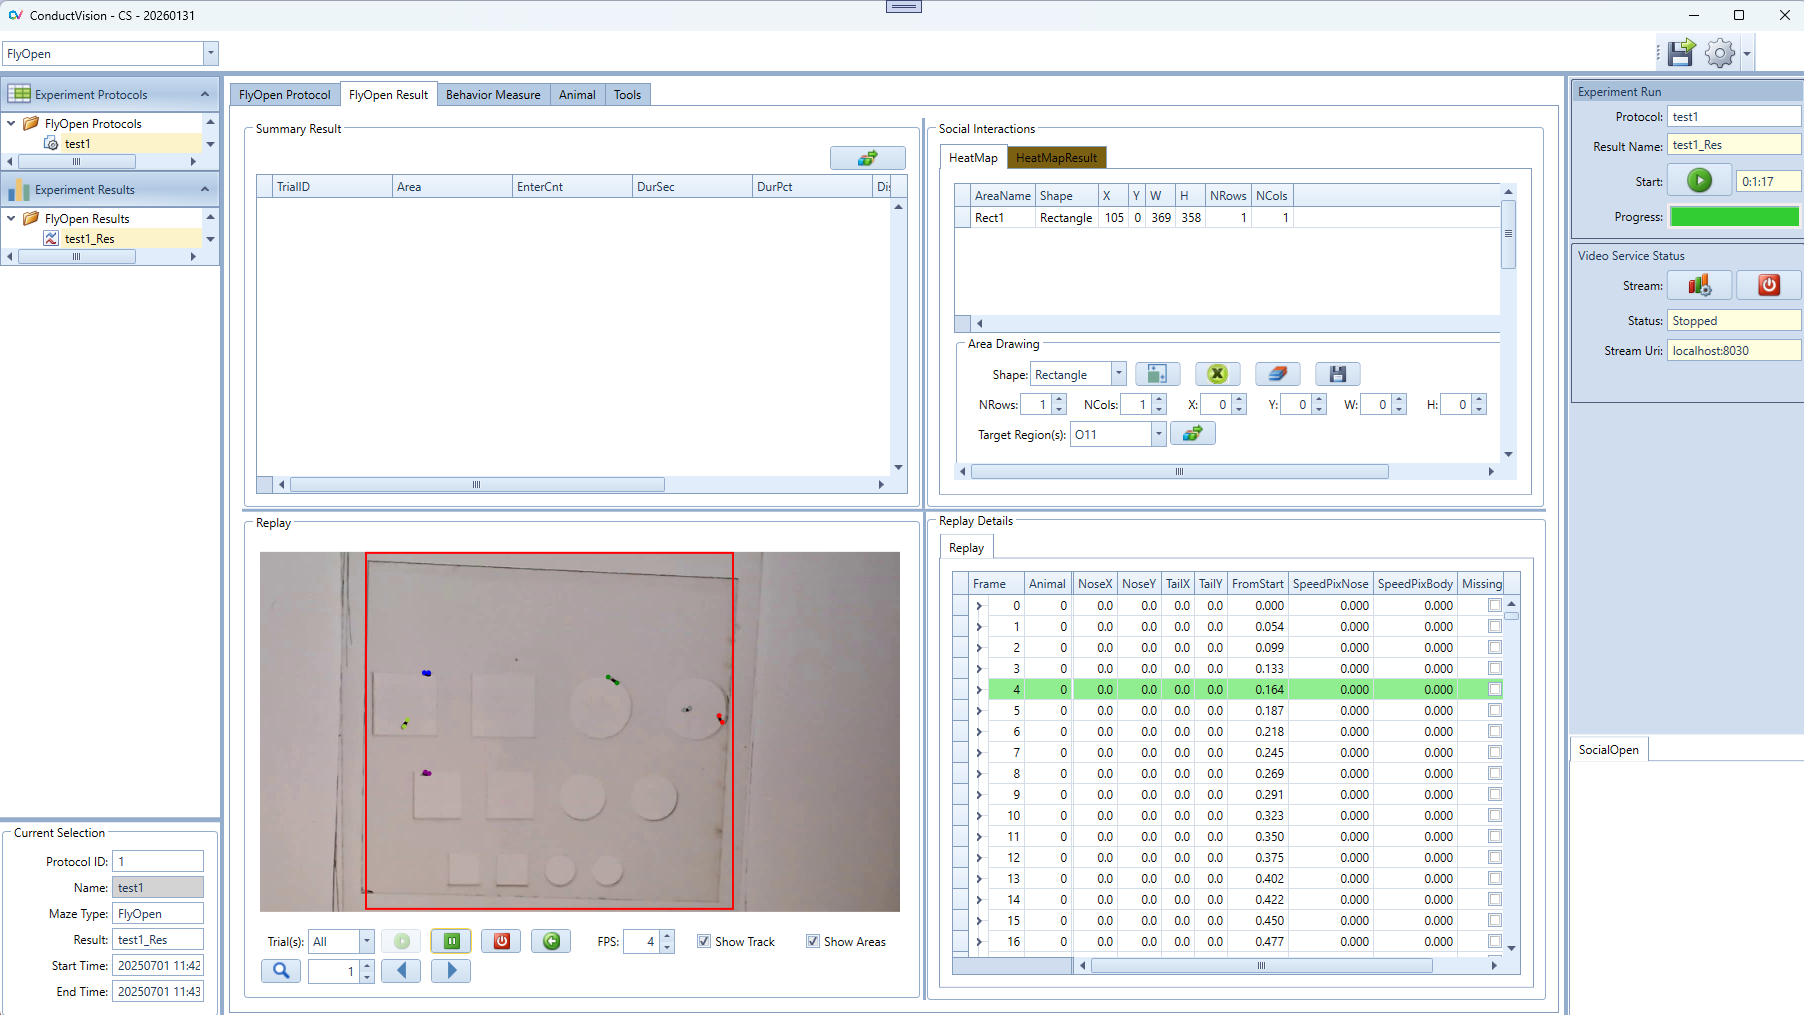This screenshot has width=1804, height=1015.
Task: Start the experiment run with green play button
Action: click(1699, 181)
